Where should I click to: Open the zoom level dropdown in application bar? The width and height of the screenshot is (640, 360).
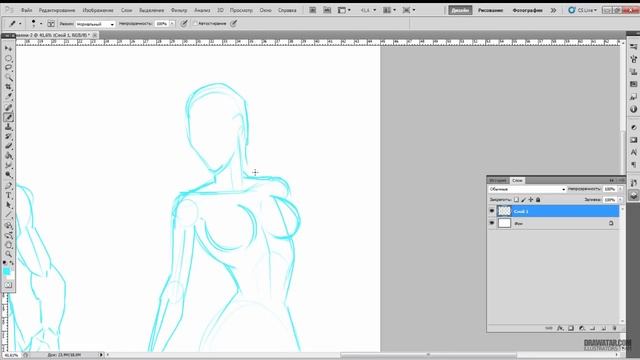click(x=368, y=10)
